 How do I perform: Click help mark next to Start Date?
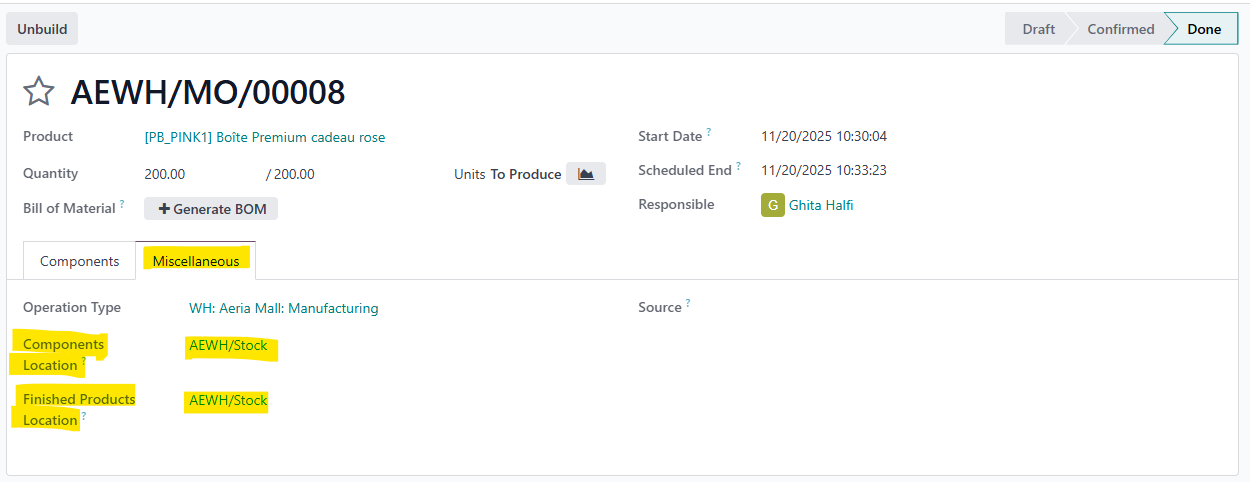point(709,132)
